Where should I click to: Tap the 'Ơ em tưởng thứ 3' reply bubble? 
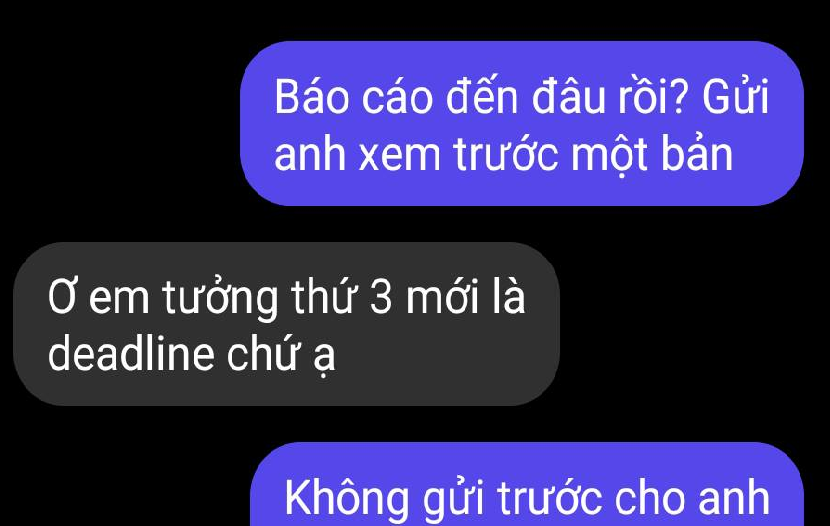click(x=286, y=324)
